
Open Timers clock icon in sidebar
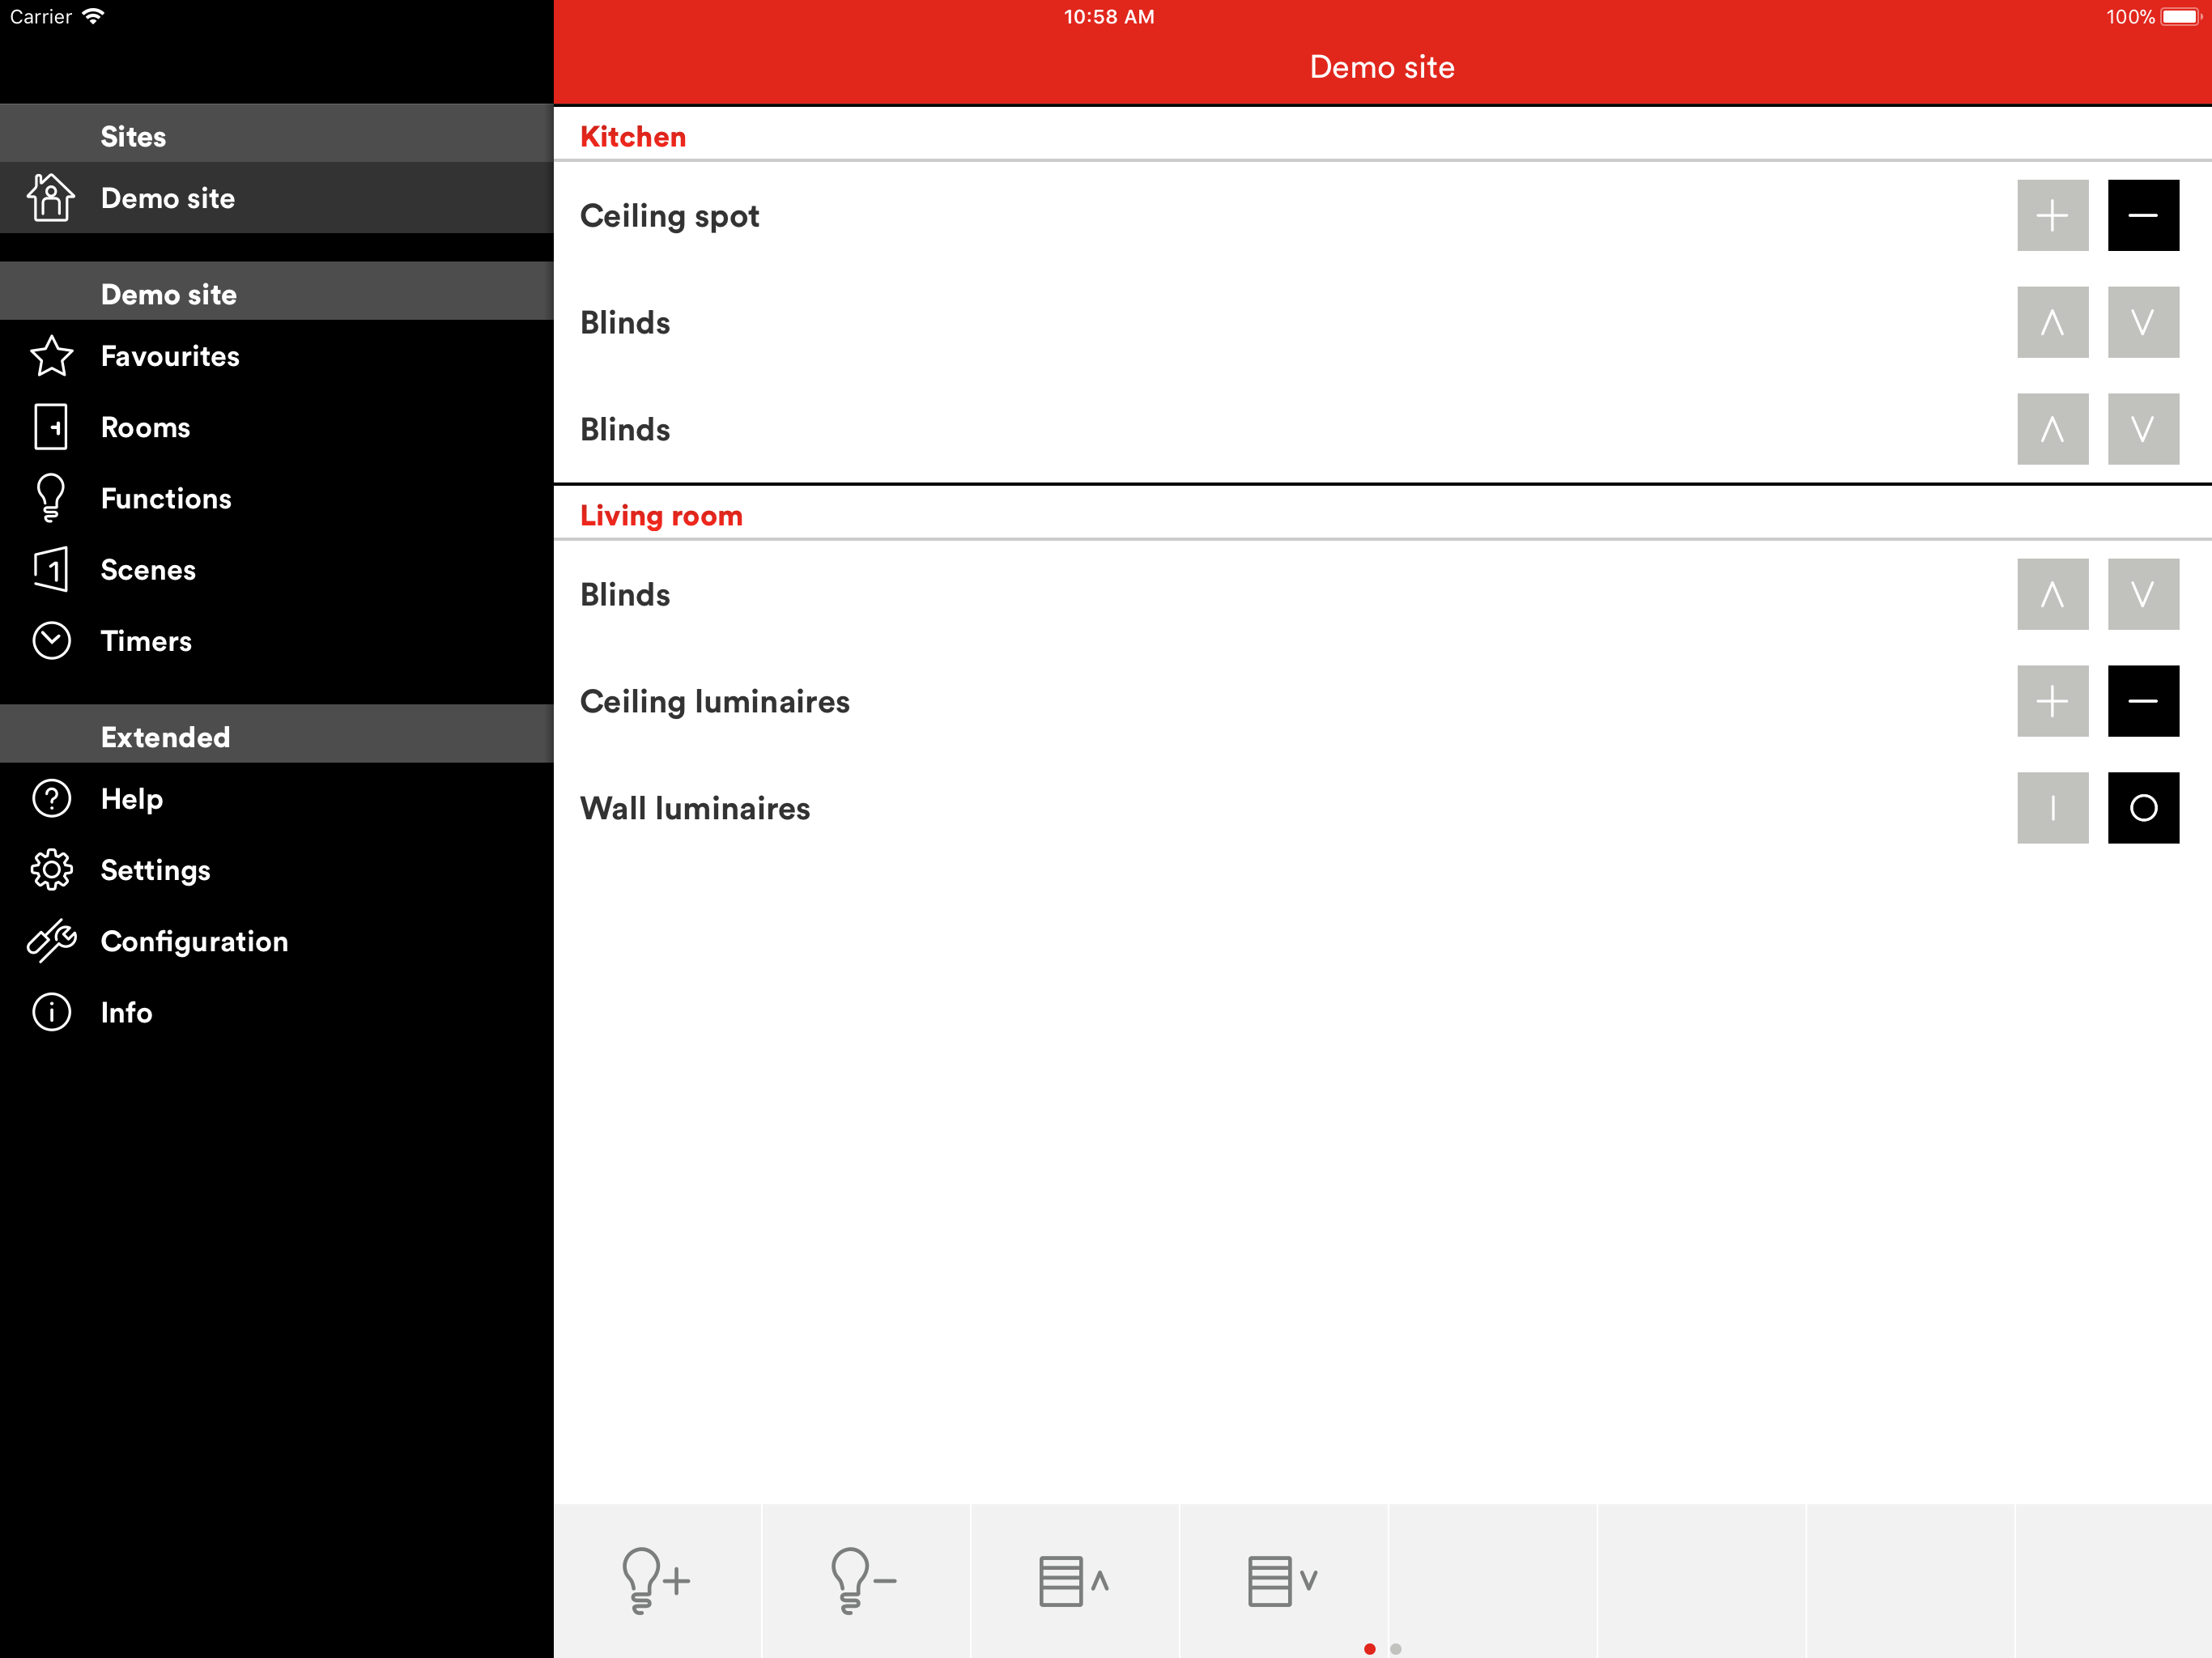(51, 641)
